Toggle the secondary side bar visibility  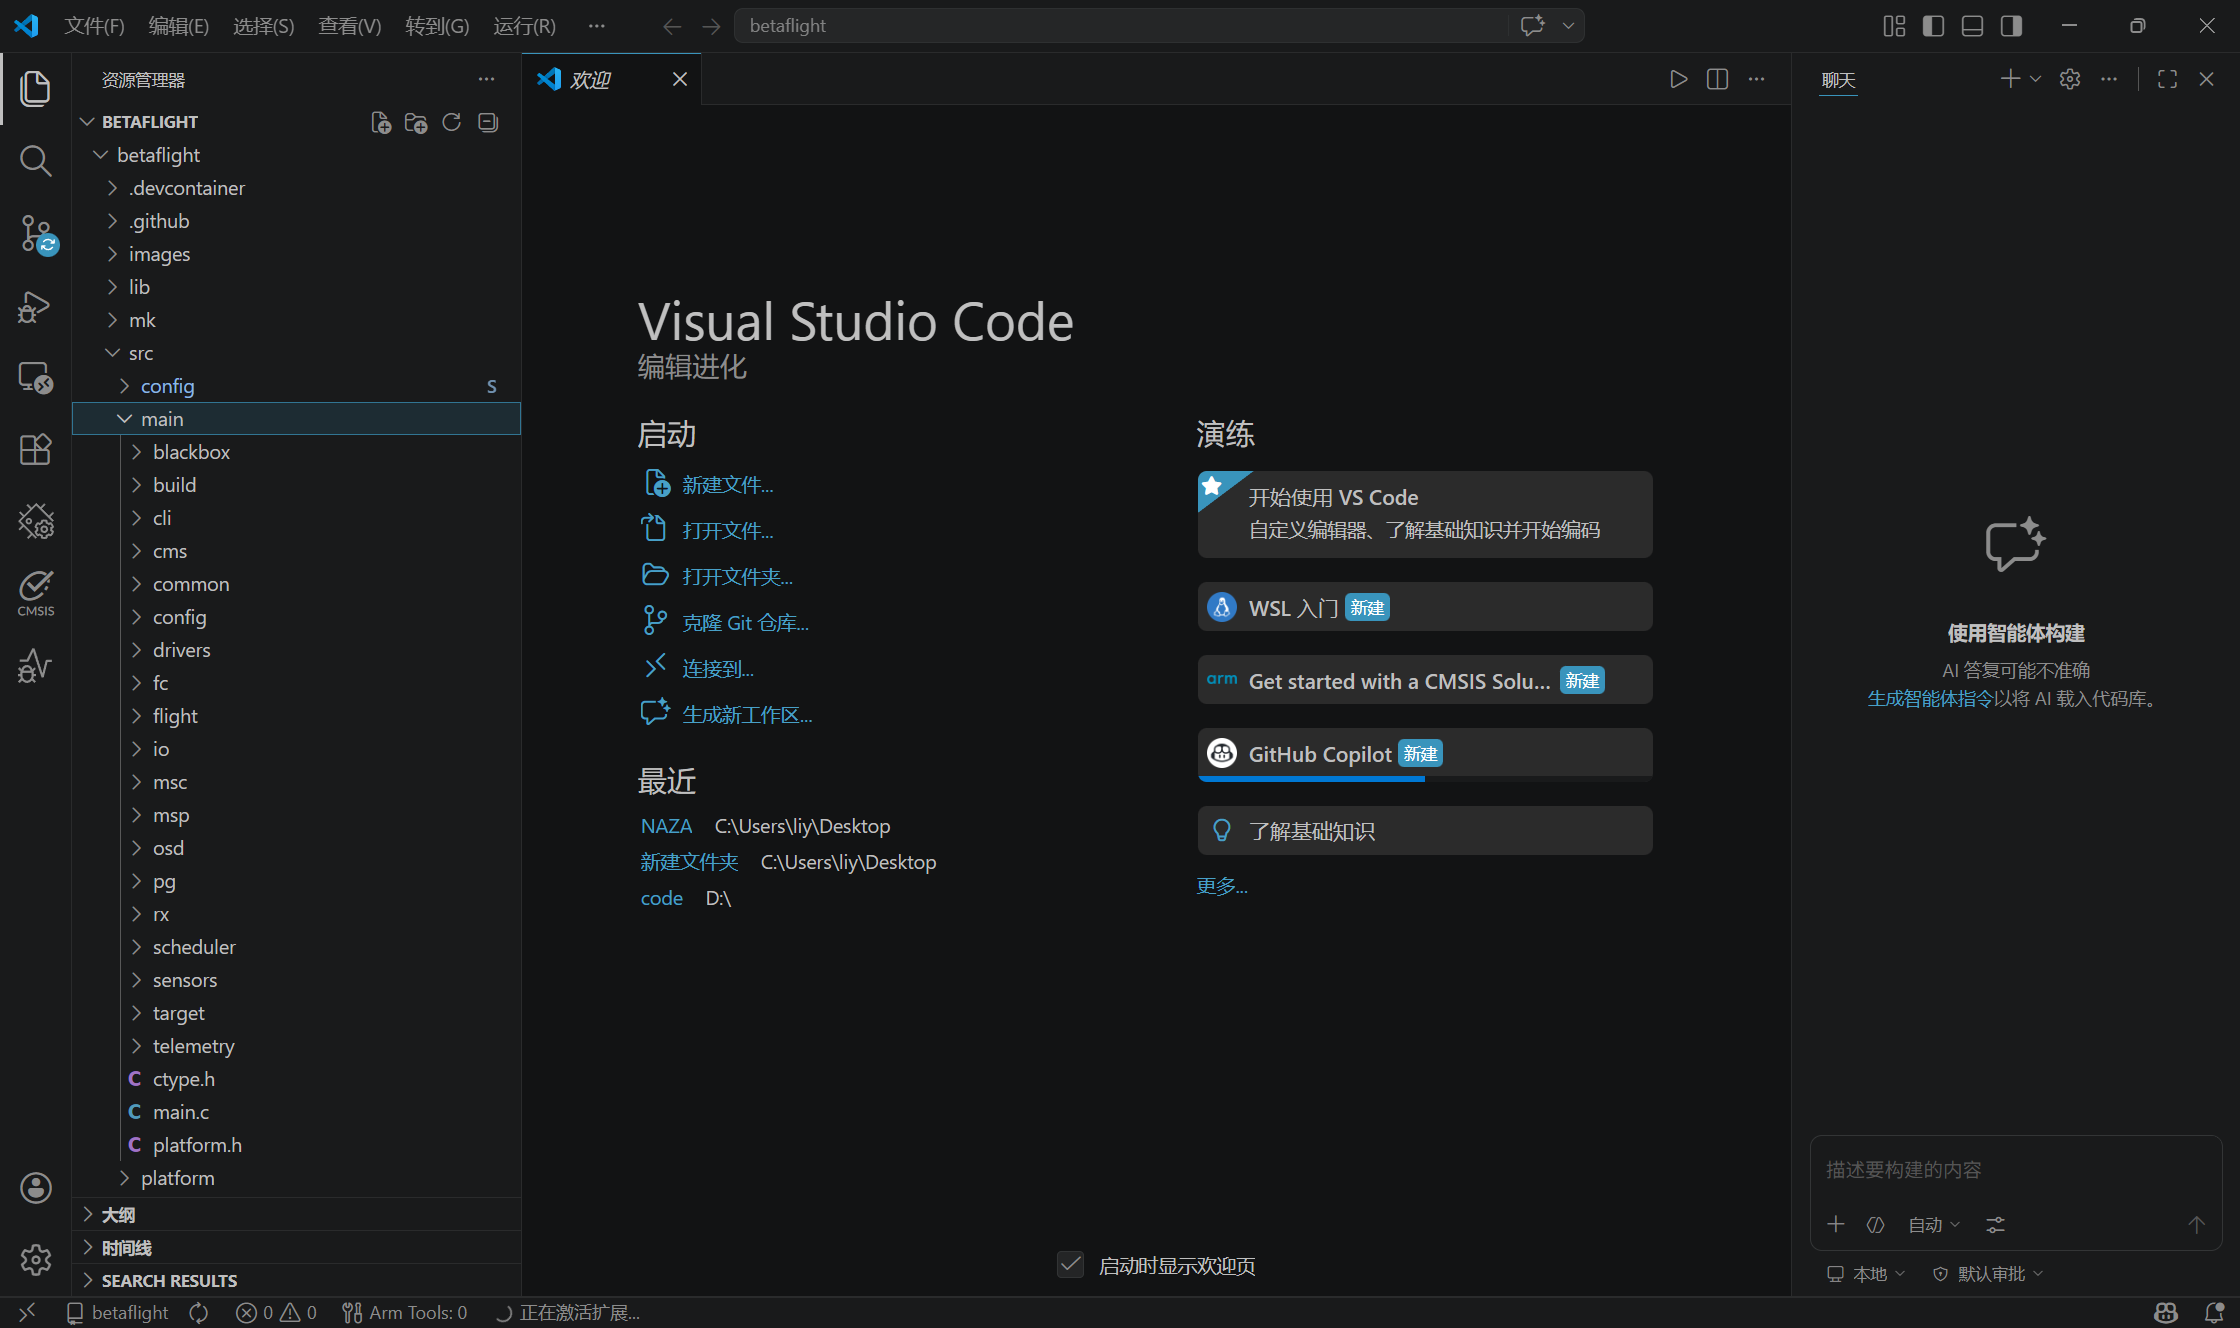[x=2011, y=26]
